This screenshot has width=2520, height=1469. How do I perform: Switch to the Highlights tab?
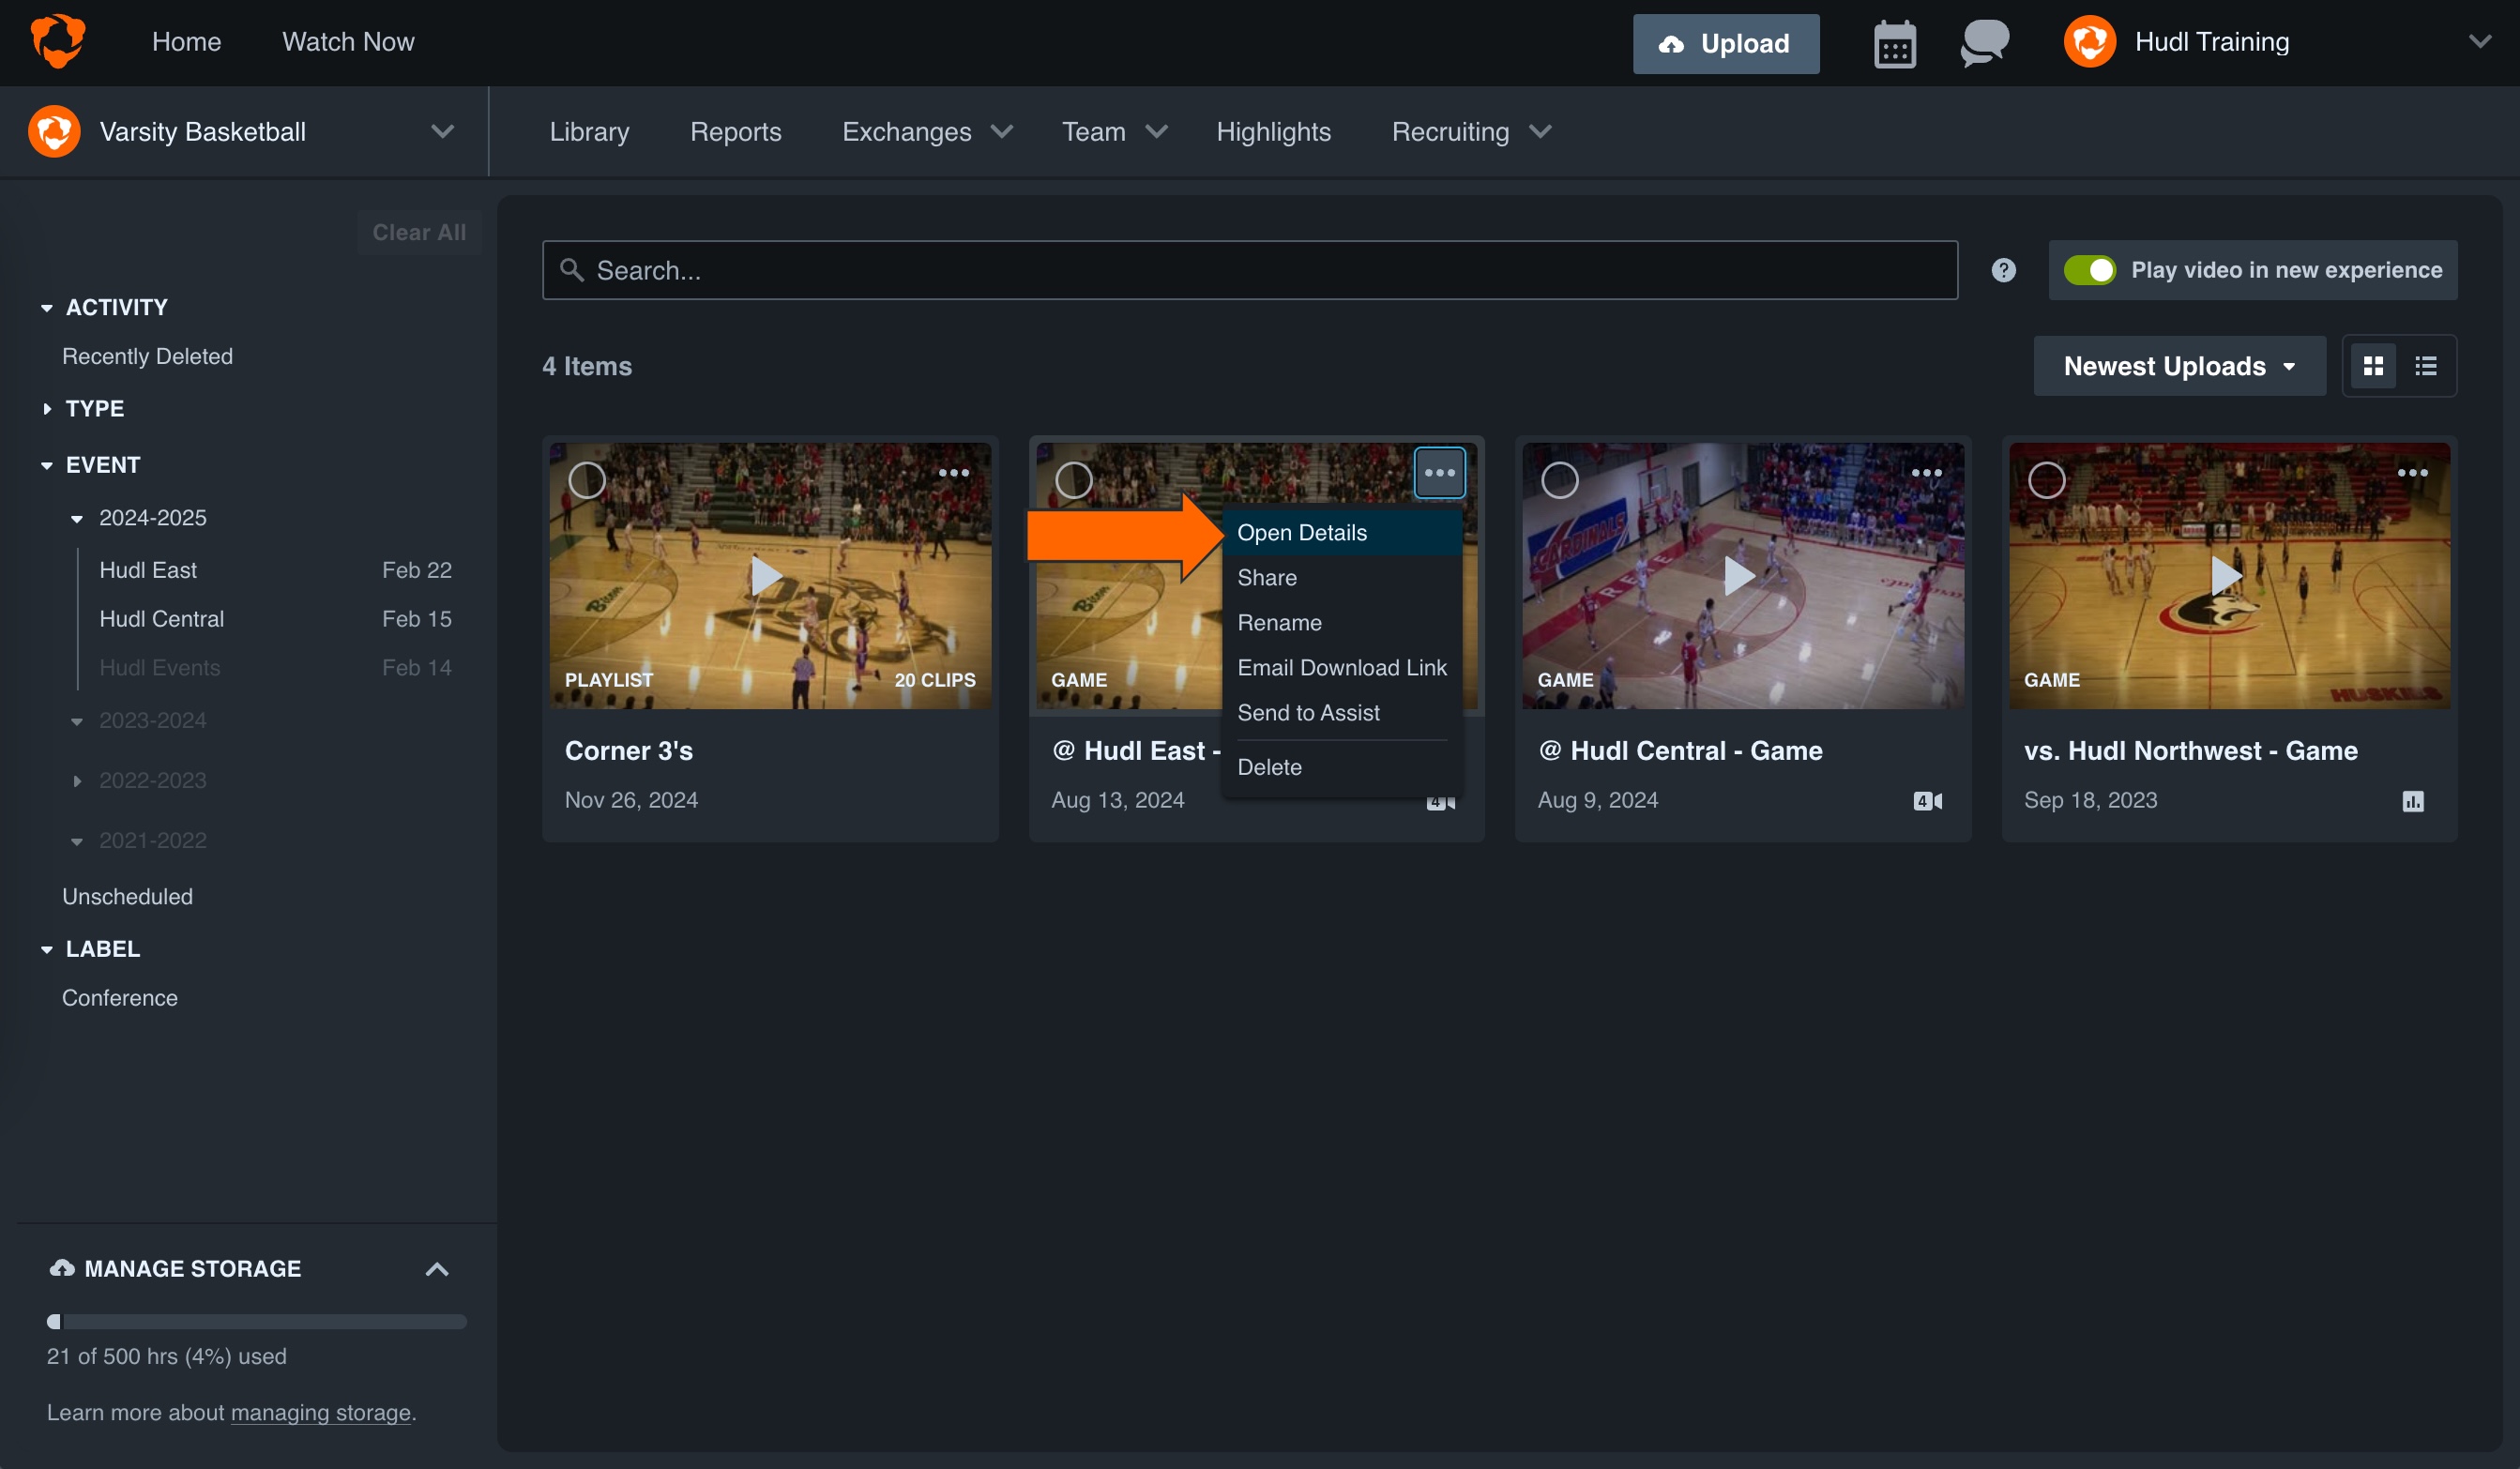pos(1273,131)
